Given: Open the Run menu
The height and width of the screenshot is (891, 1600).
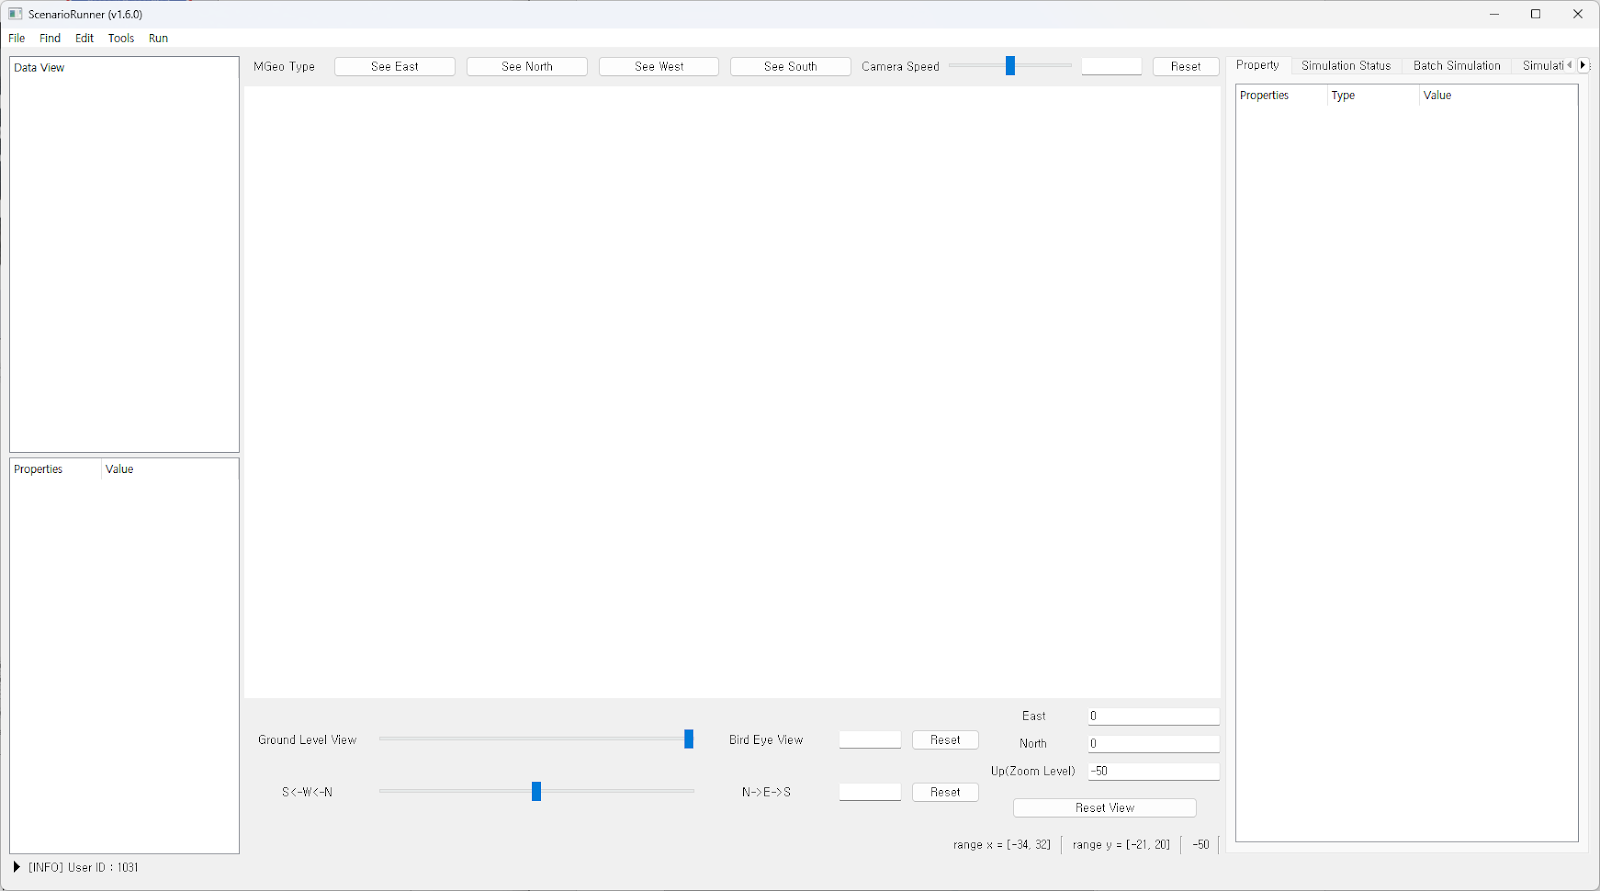Looking at the screenshot, I should (158, 38).
